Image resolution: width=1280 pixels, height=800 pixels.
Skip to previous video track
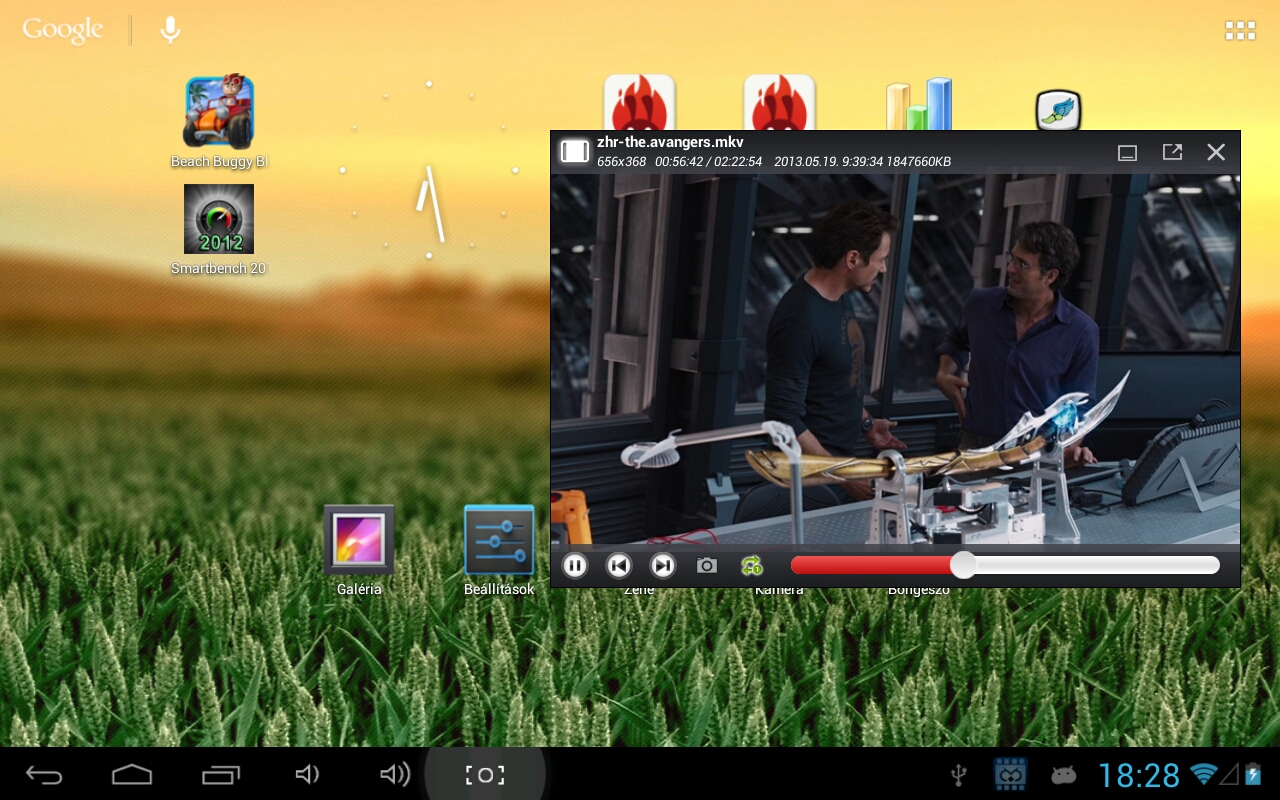tap(619, 566)
